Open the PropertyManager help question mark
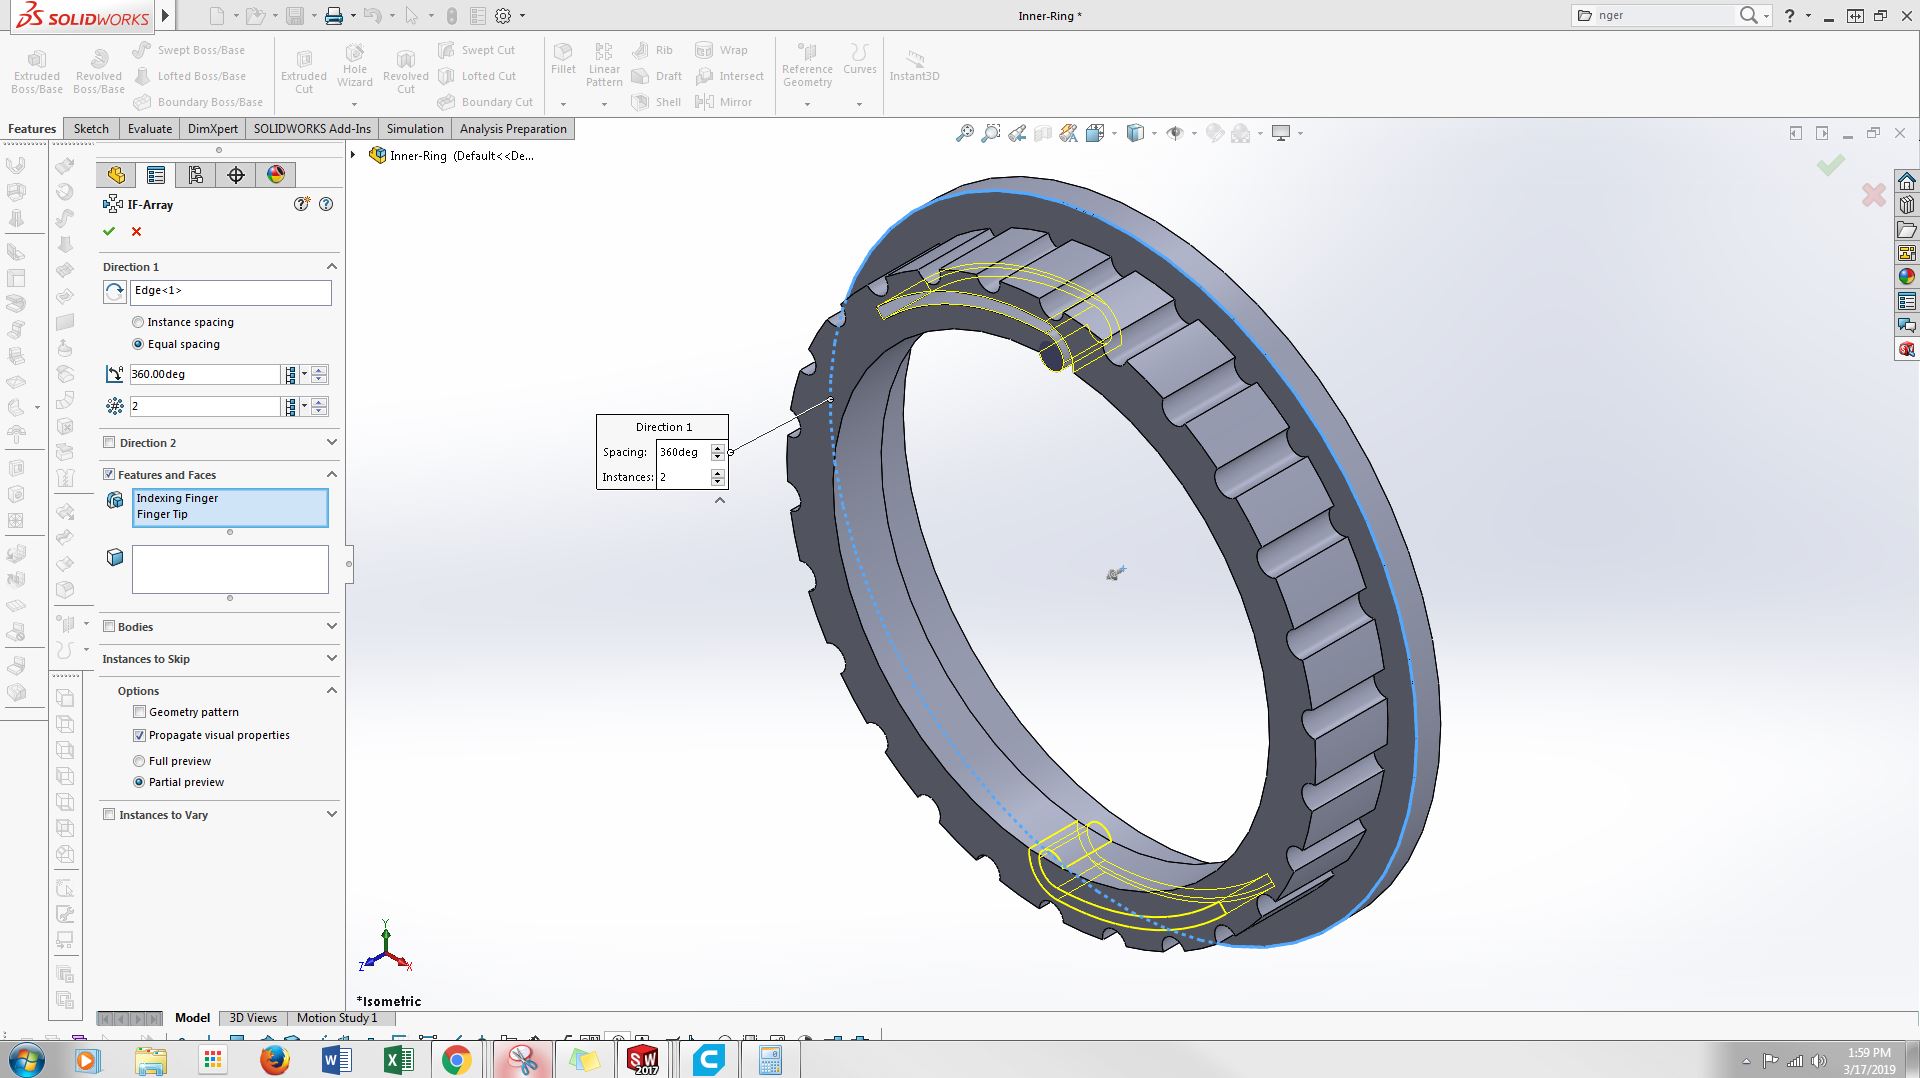Screen dimensions: 1920x1078 pos(326,204)
